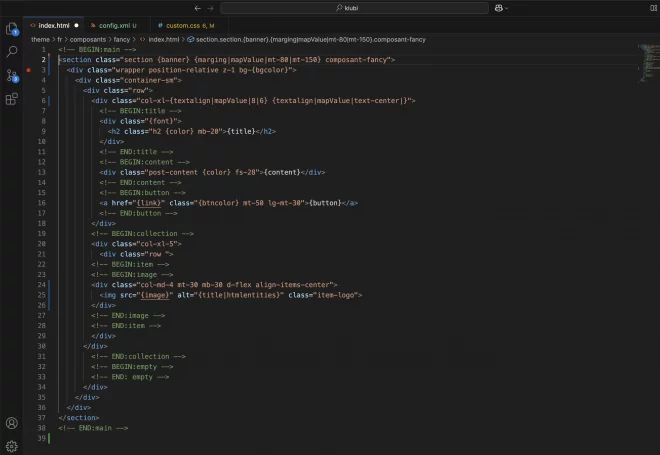Switch to the index.html tab

[53, 26]
